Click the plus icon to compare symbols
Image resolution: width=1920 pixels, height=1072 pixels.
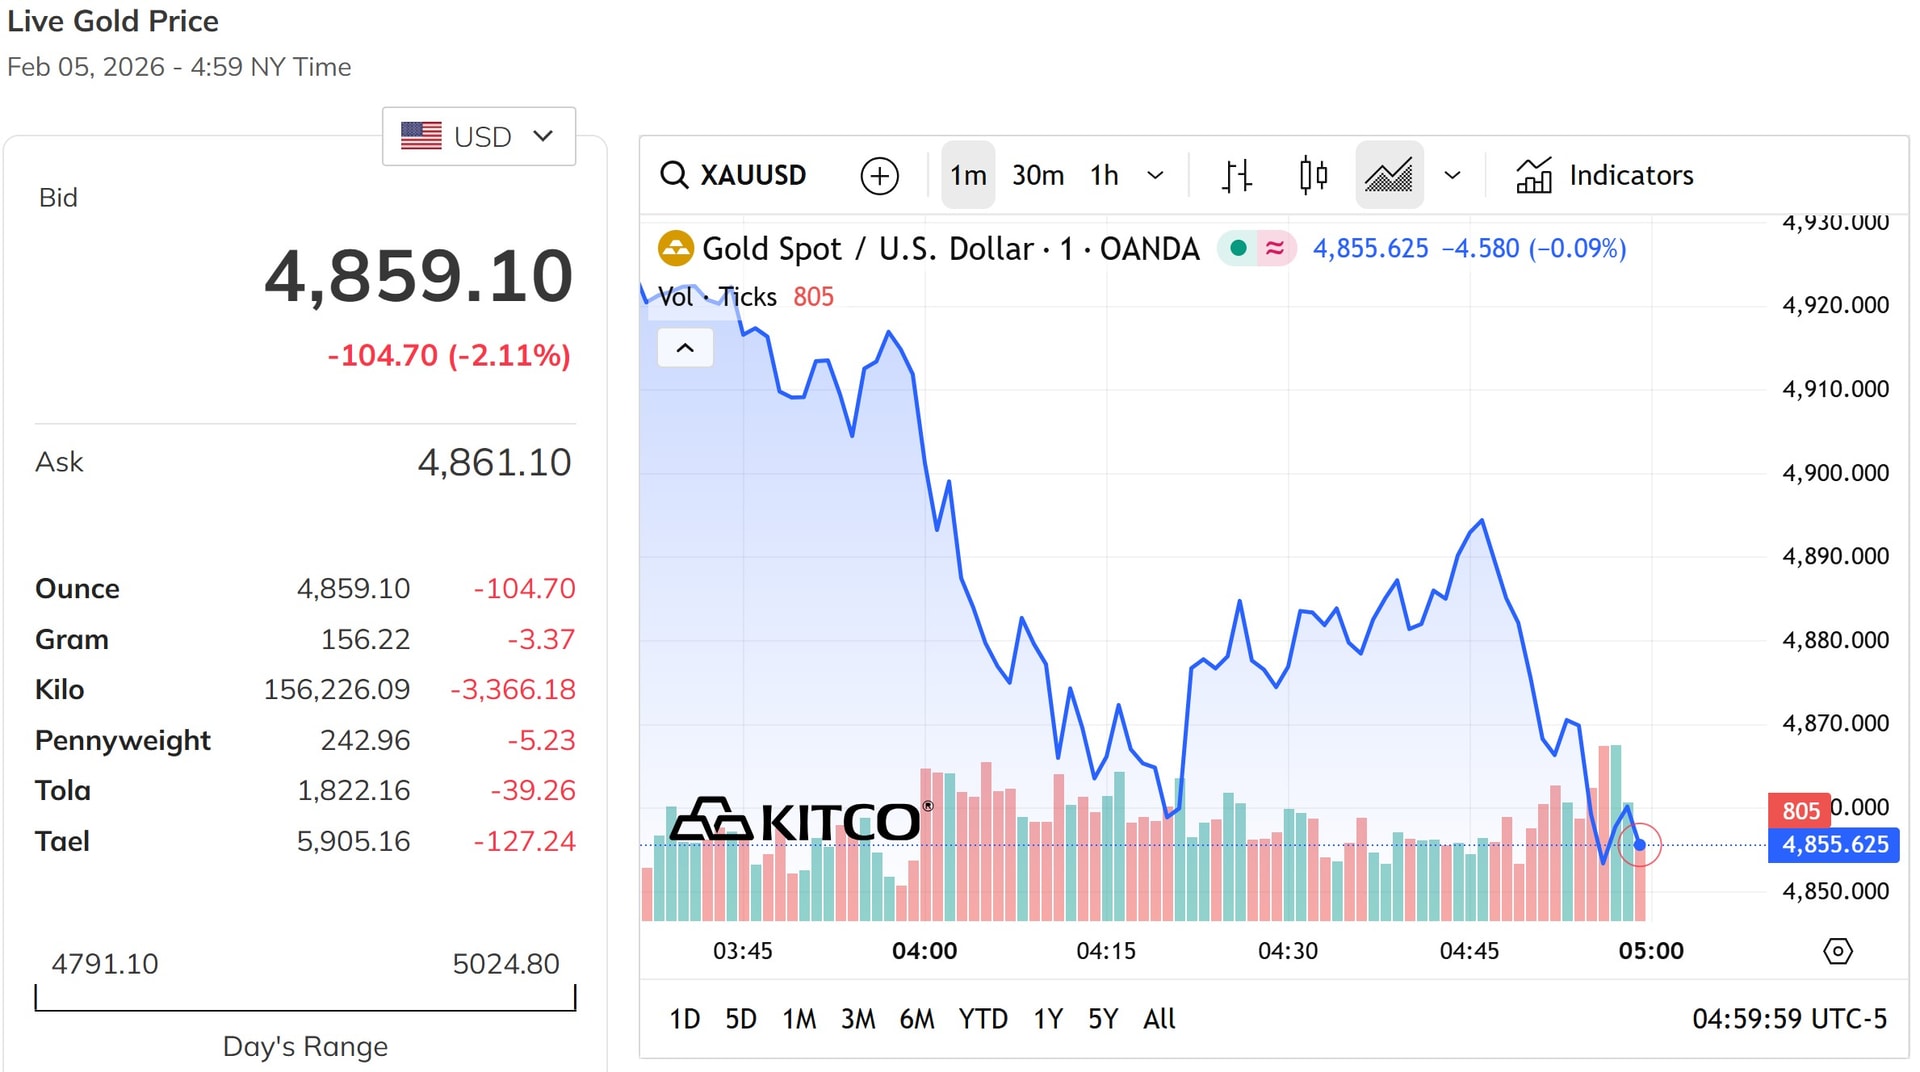pyautogui.click(x=878, y=175)
